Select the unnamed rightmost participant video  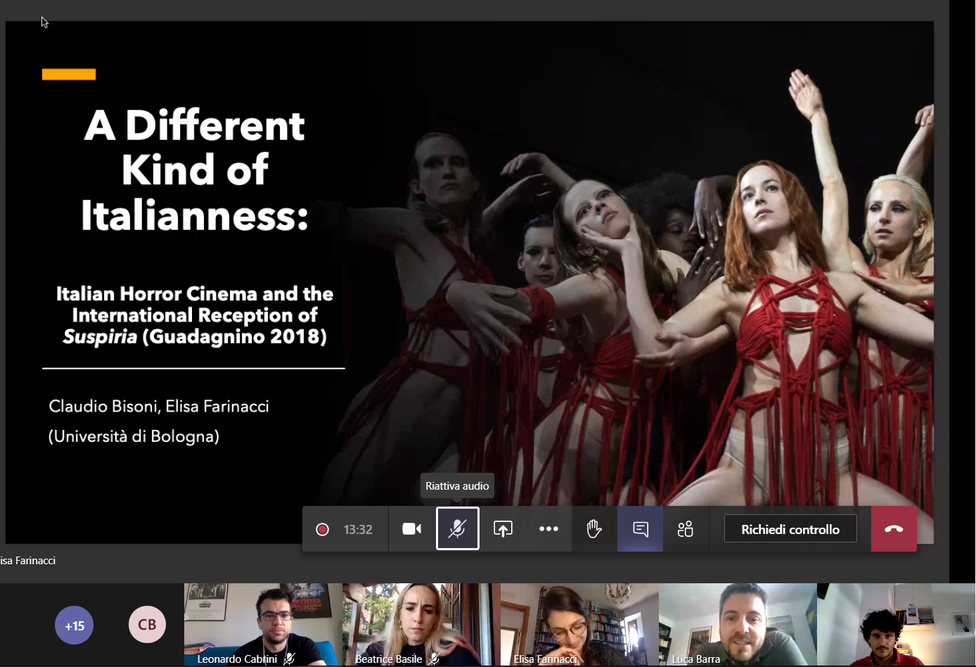[x=895, y=624]
